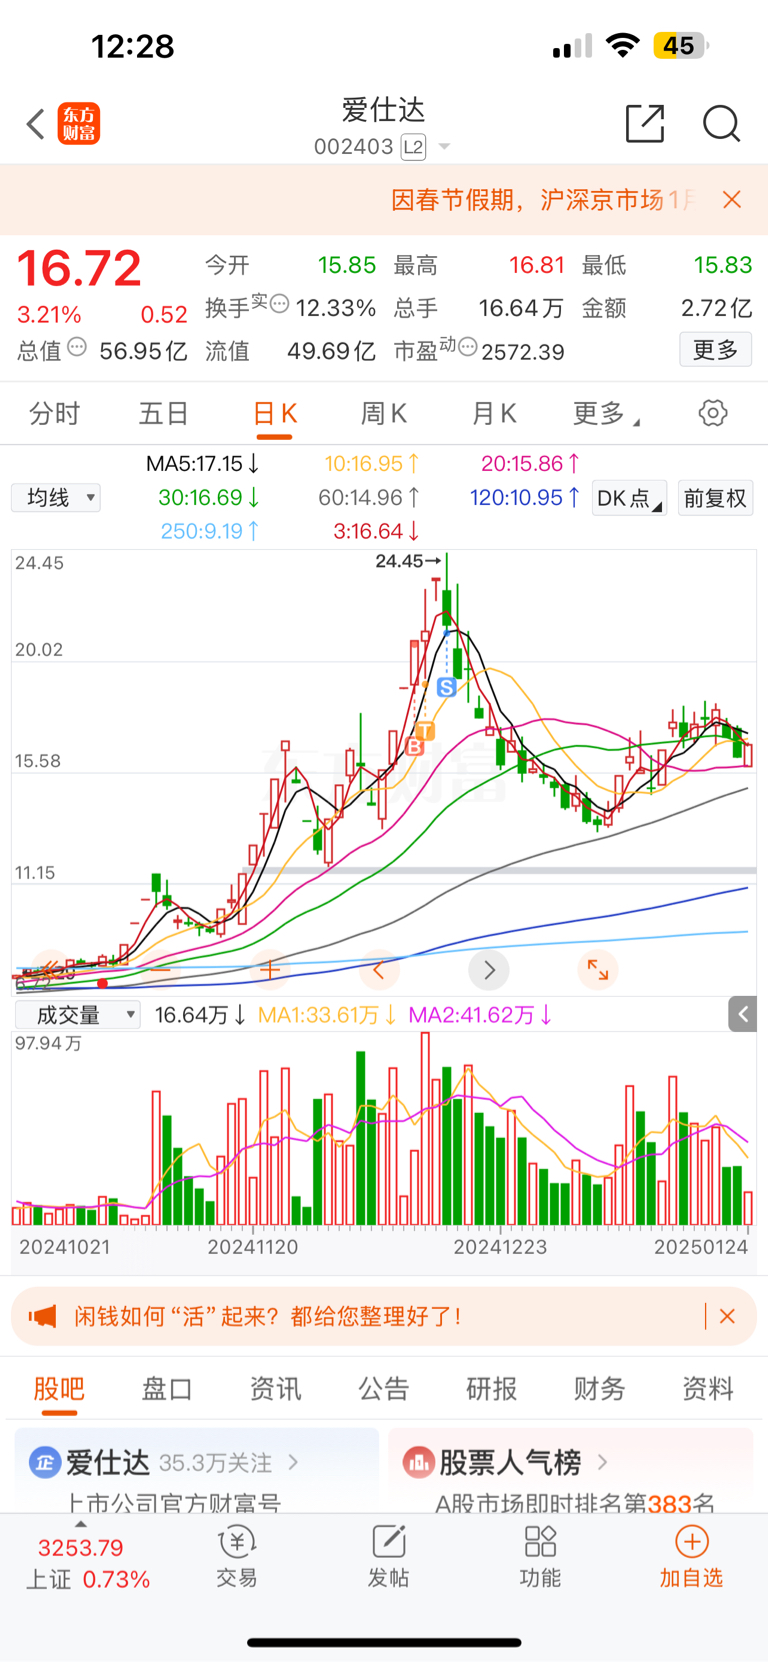Tap the 股票人气榜 chart icon
768x1662 pixels.
point(418,1462)
